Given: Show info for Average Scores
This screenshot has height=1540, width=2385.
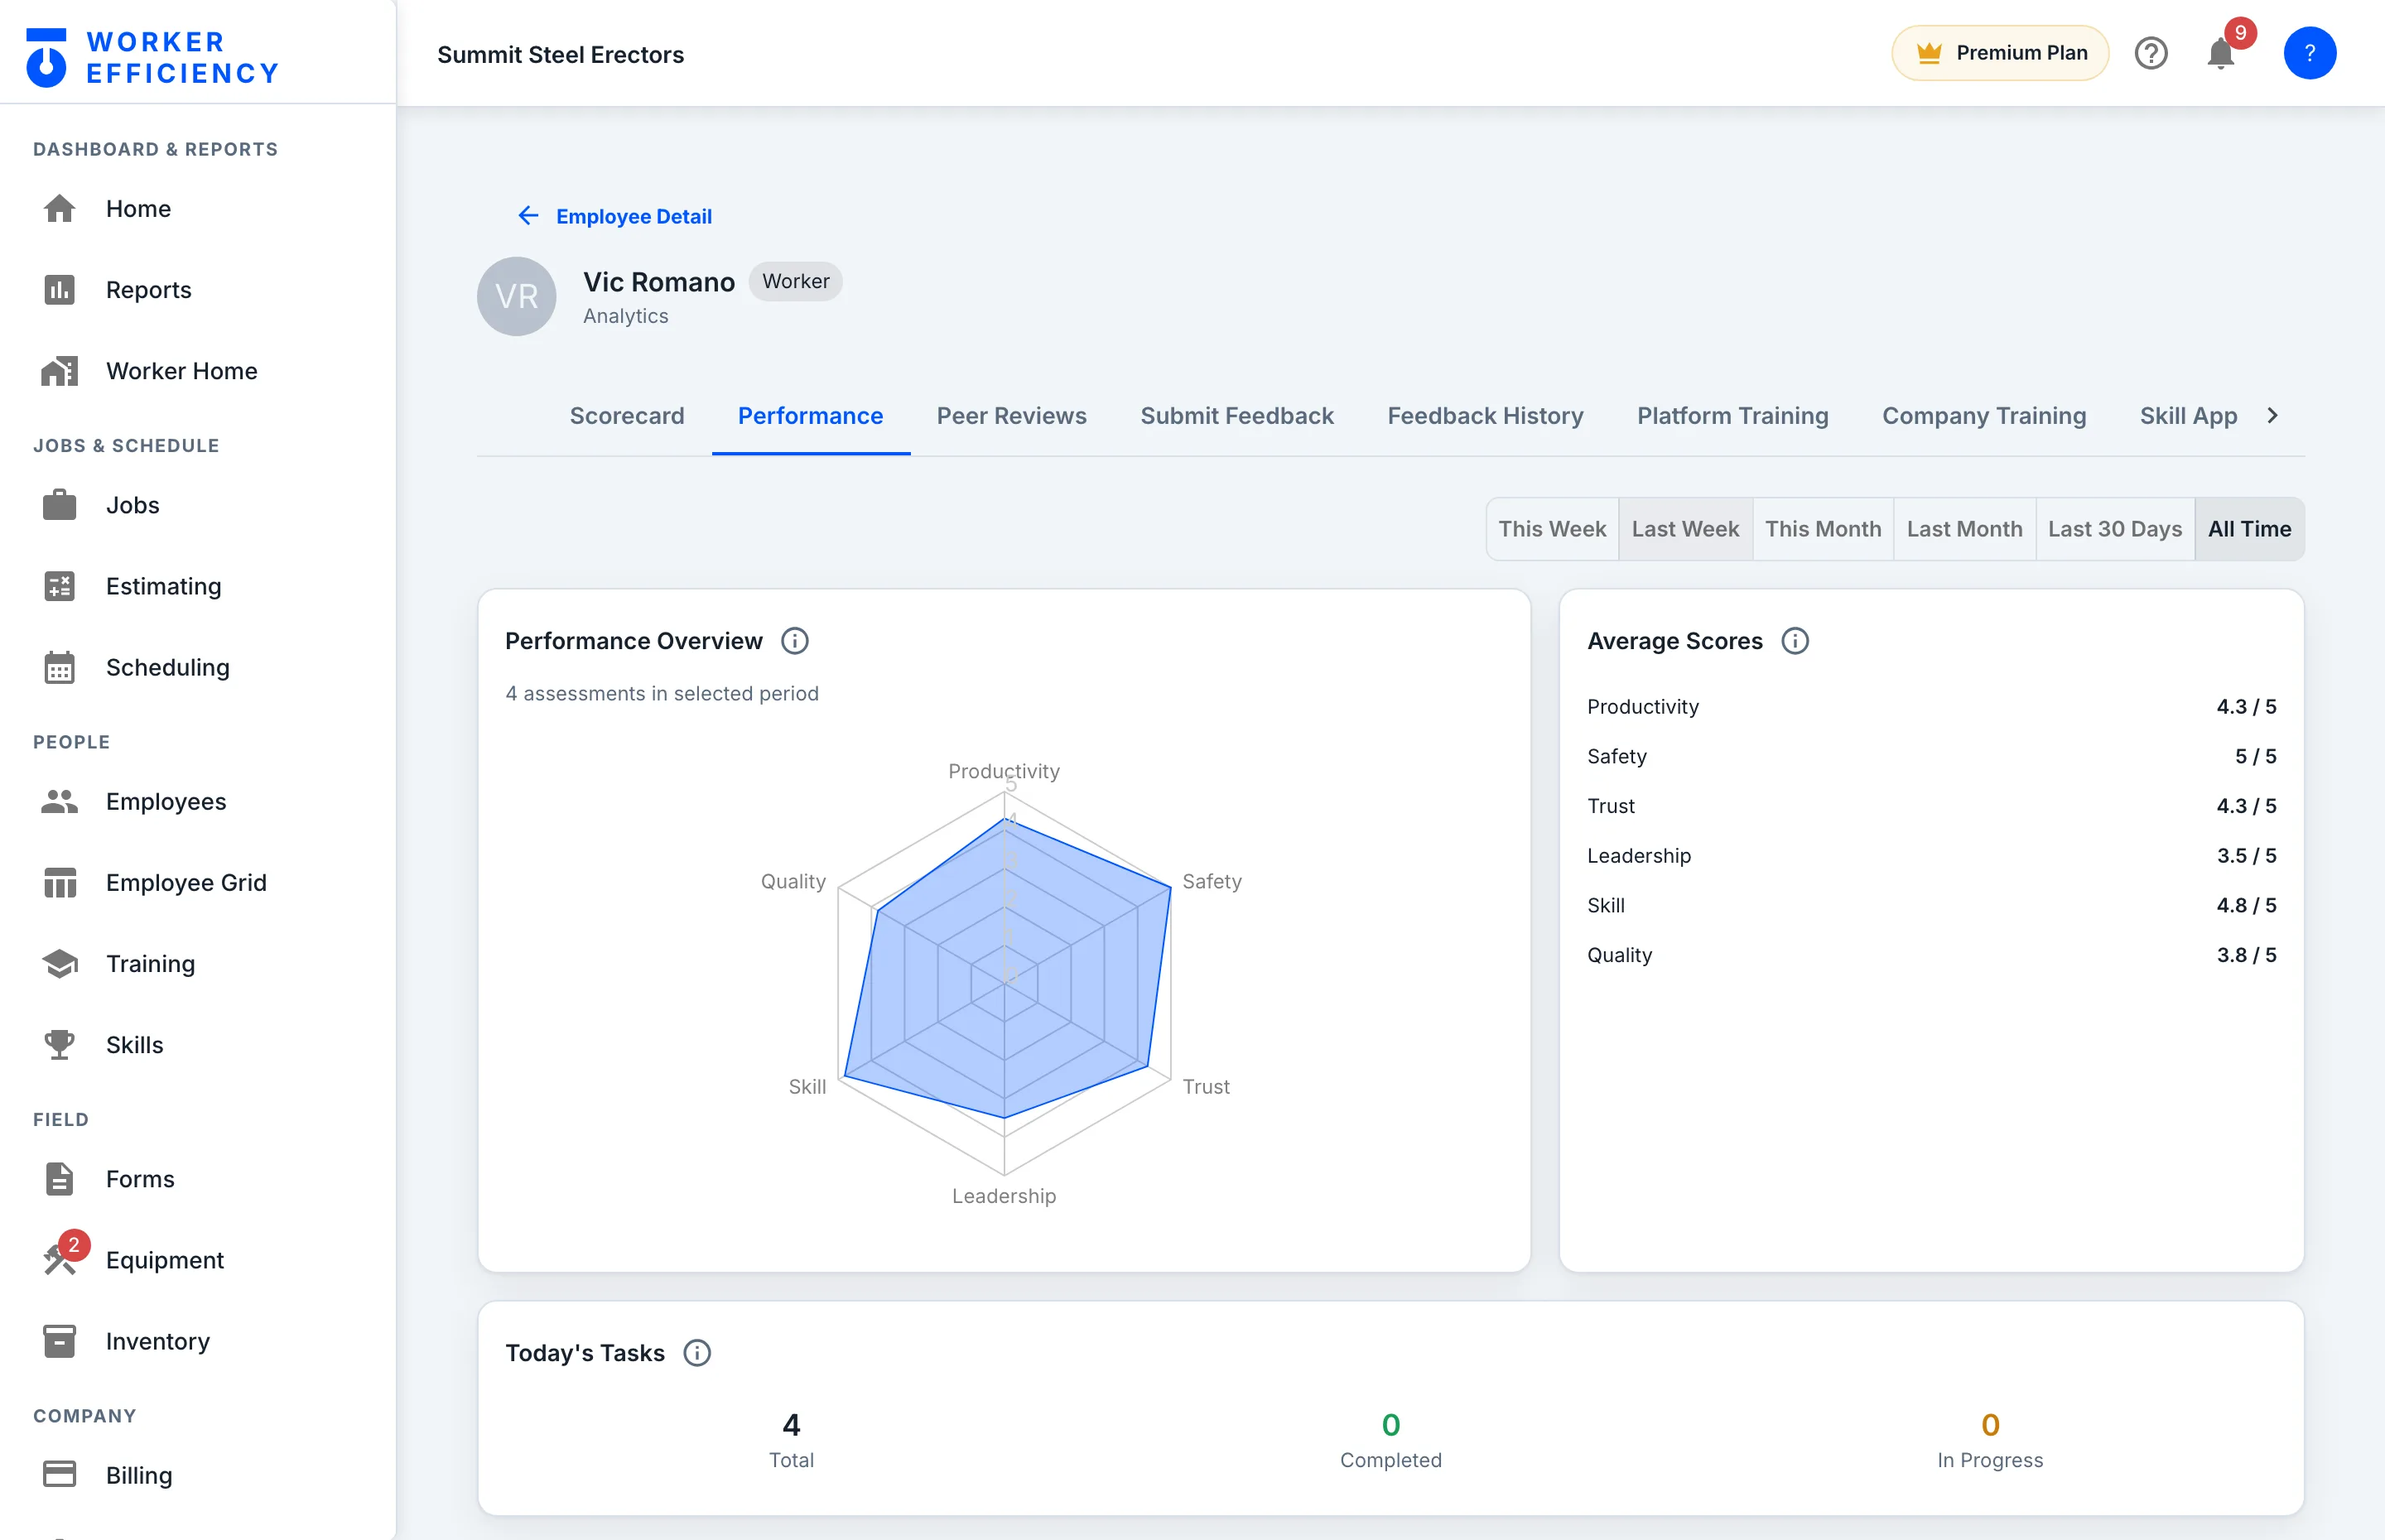Looking at the screenshot, I should (1795, 640).
